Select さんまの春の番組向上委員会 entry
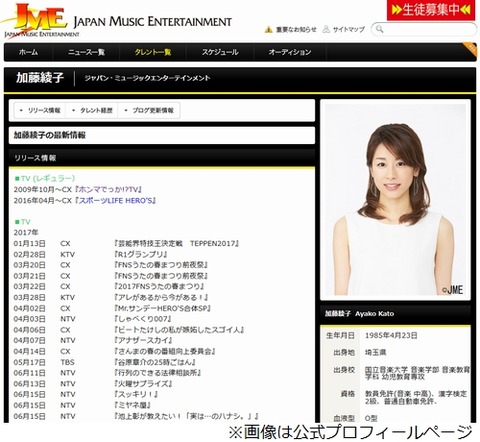Screen dimensions: 480x442 pos(165,351)
